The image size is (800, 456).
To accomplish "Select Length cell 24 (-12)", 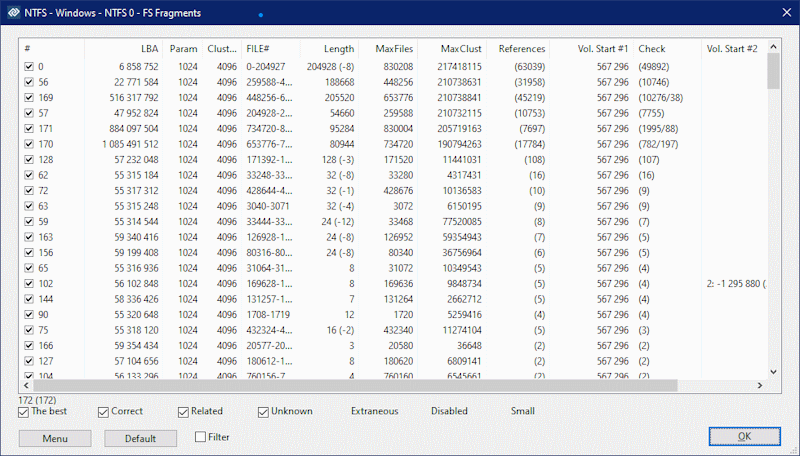I will [x=338, y=222].
